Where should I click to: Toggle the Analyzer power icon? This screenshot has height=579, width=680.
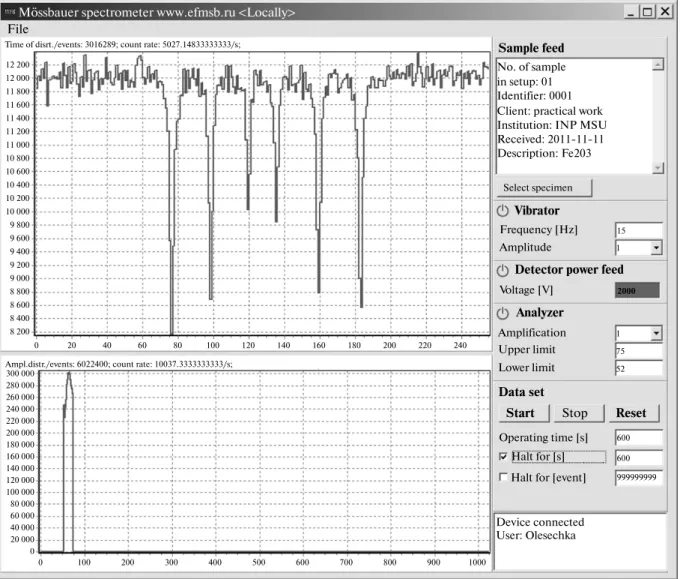pos(503,313)
